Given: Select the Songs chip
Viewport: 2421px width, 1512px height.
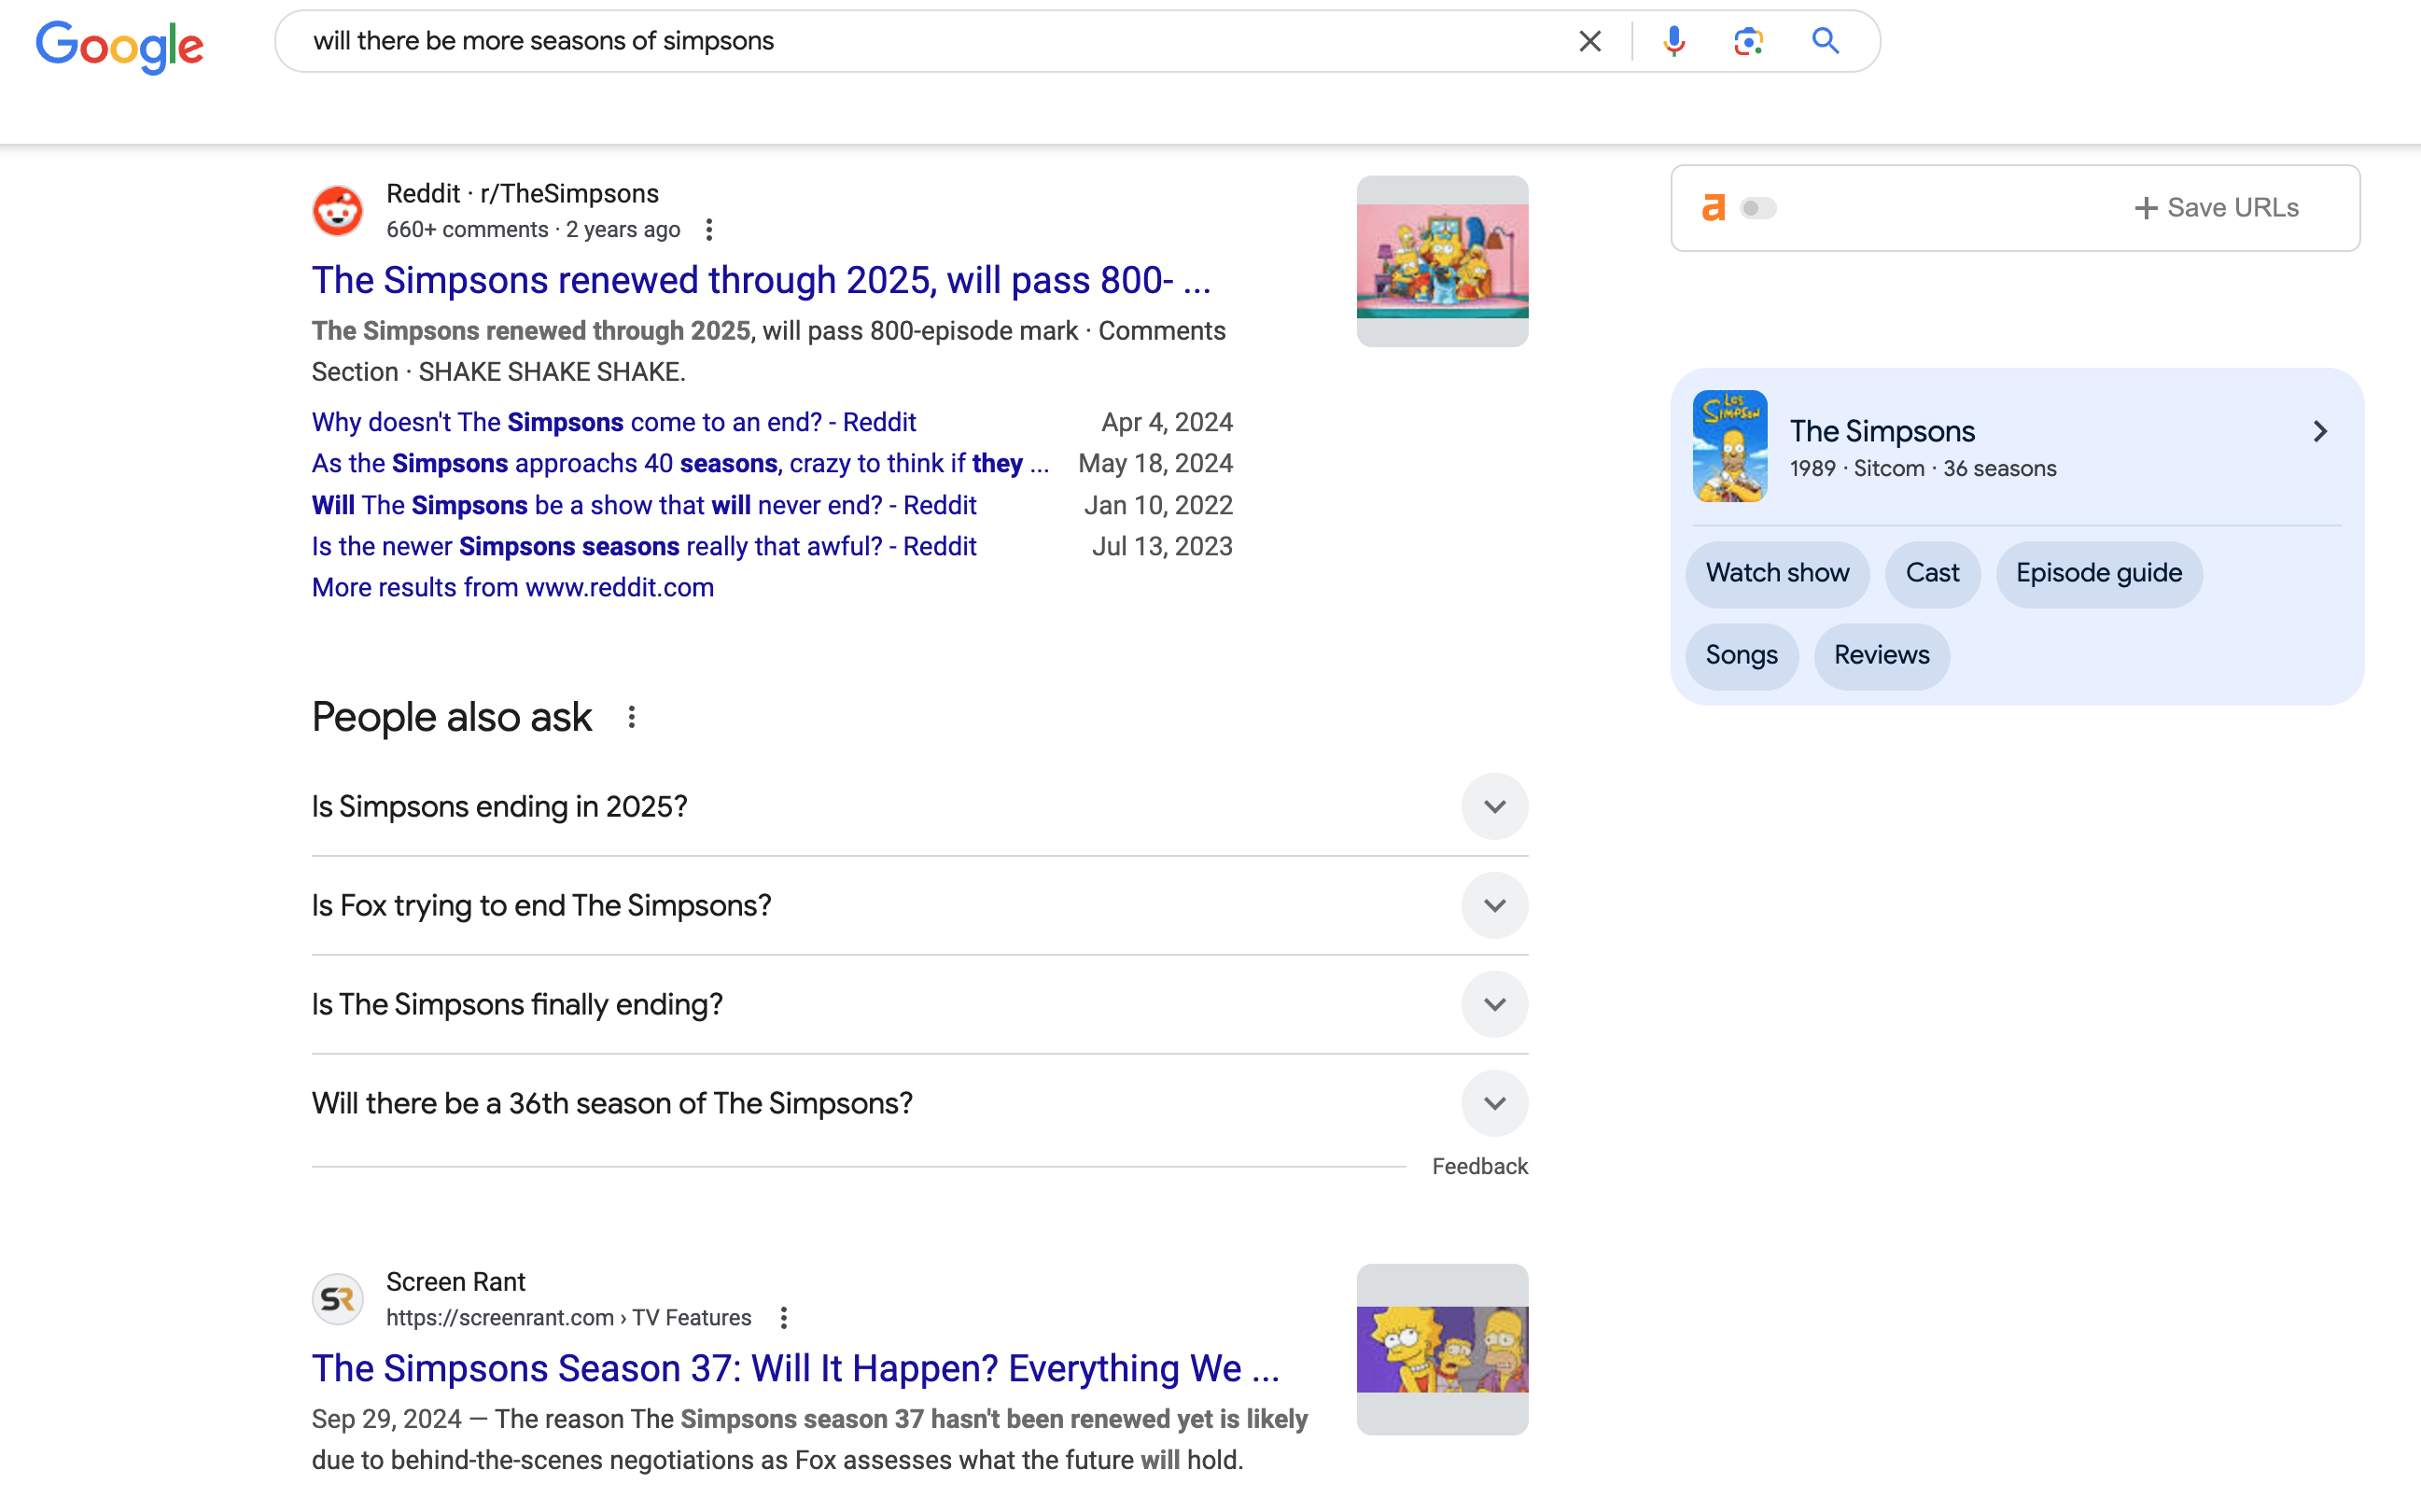Looking at the screenshot, I should 1741,655.
